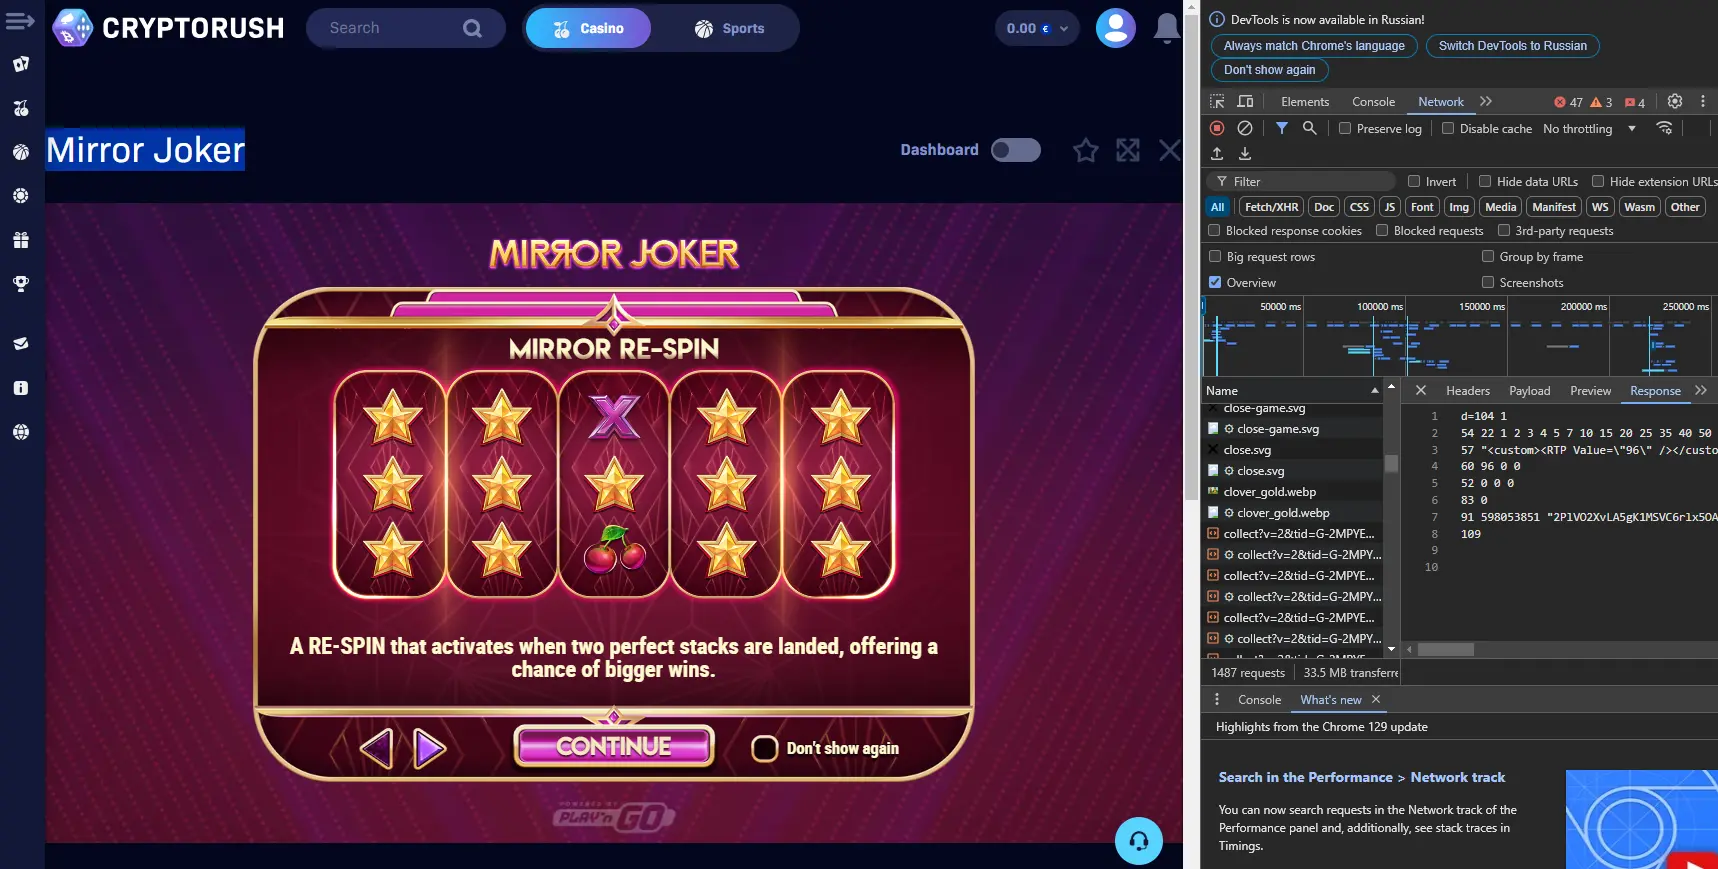Open network search magnifier in DevTools

click(x=1309, y=128)
